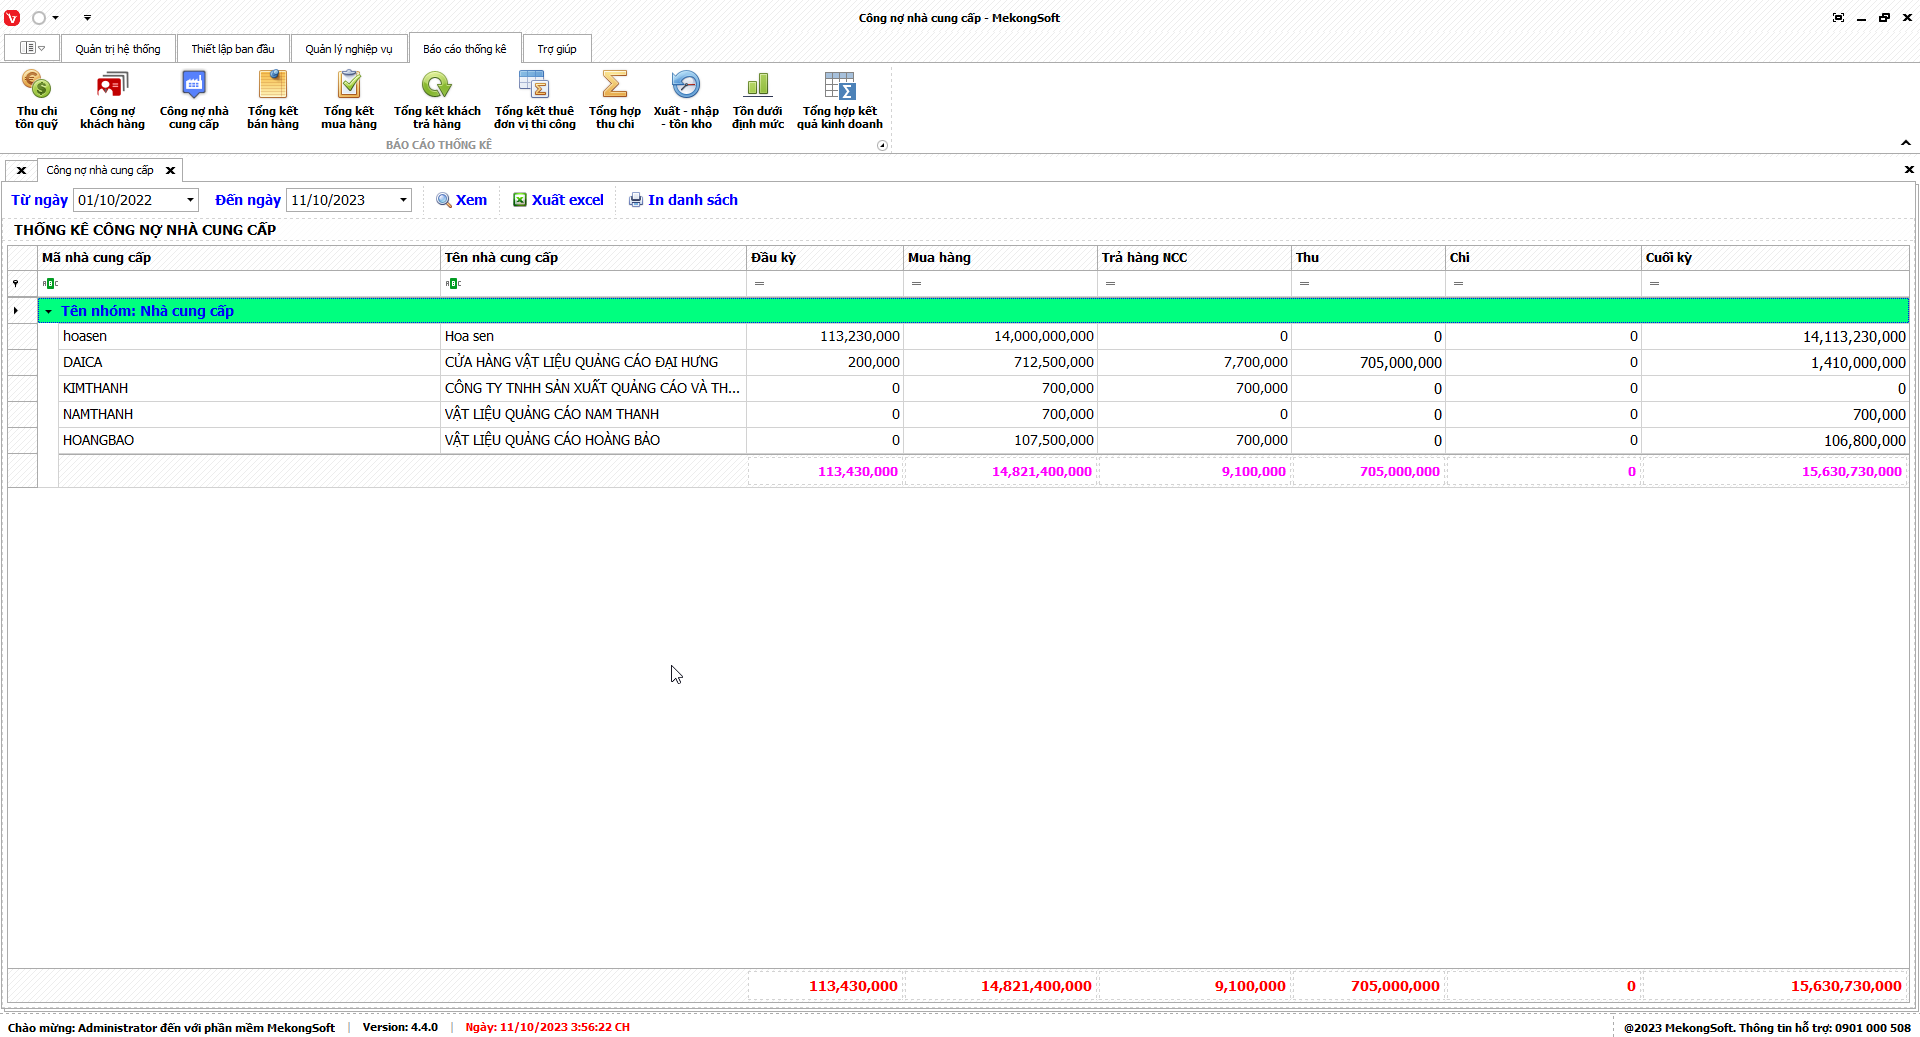
Task: Switch to Quản lý nghiệp vụ tab
Action: click(x=348, y=49)
